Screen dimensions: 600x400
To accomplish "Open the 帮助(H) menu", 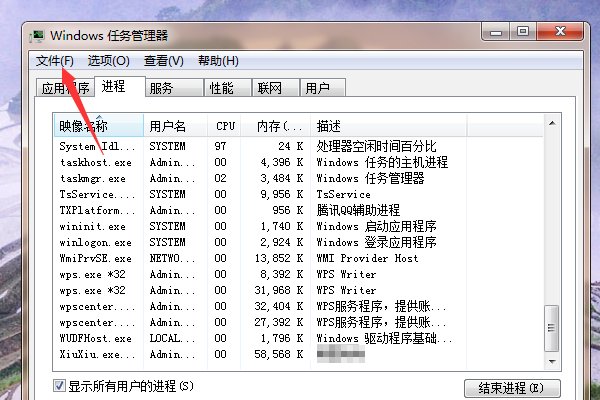I will tap(218, 61).
